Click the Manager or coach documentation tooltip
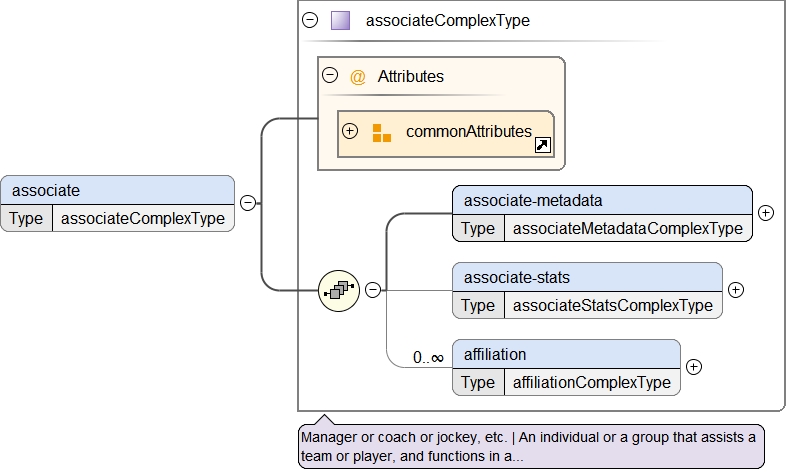 pyautogui.click(x=530, y=447)
